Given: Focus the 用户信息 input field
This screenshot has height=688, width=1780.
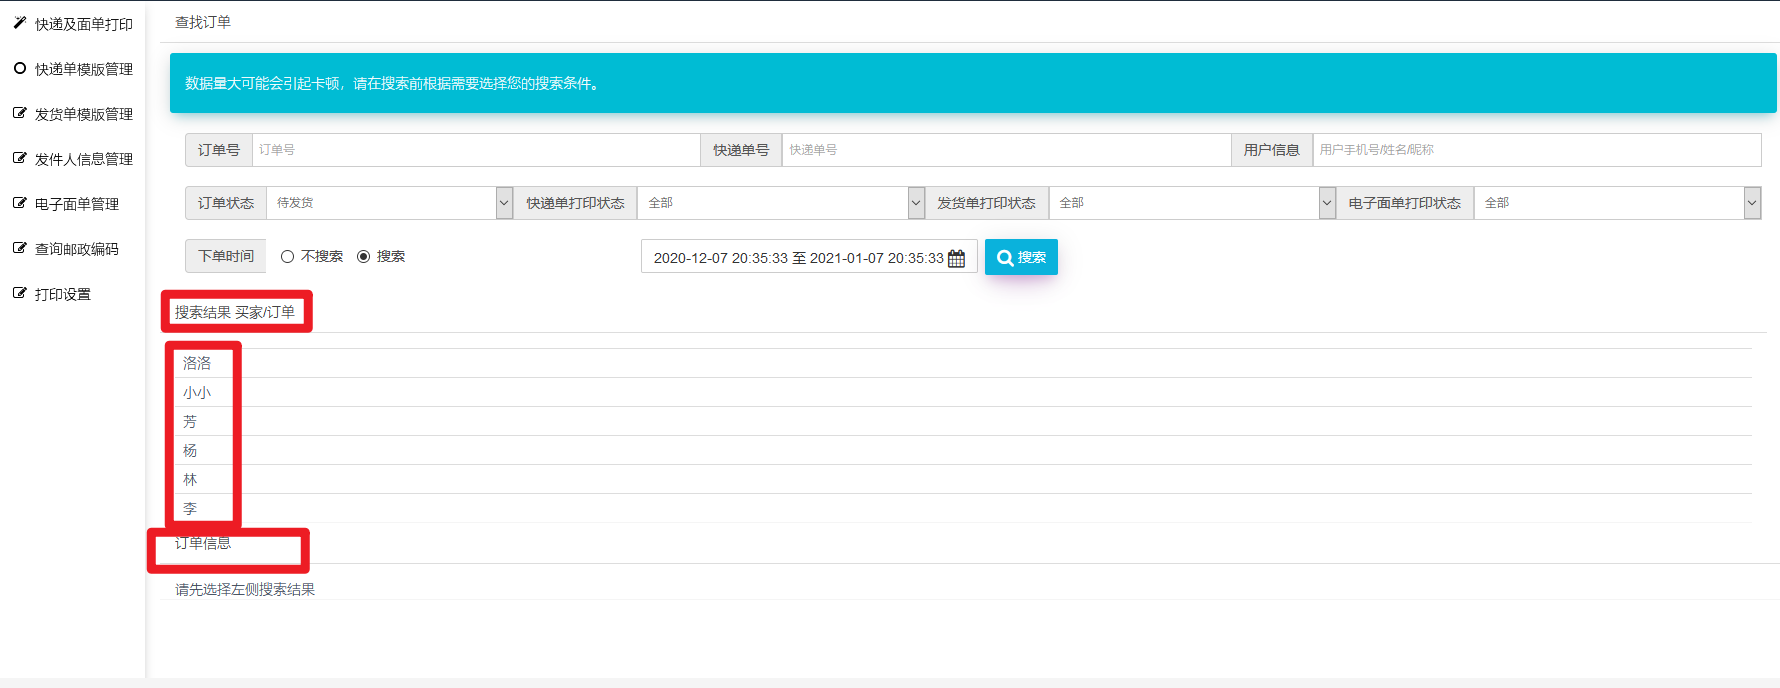Looking at the screenshot, I should coord(1537,150).
